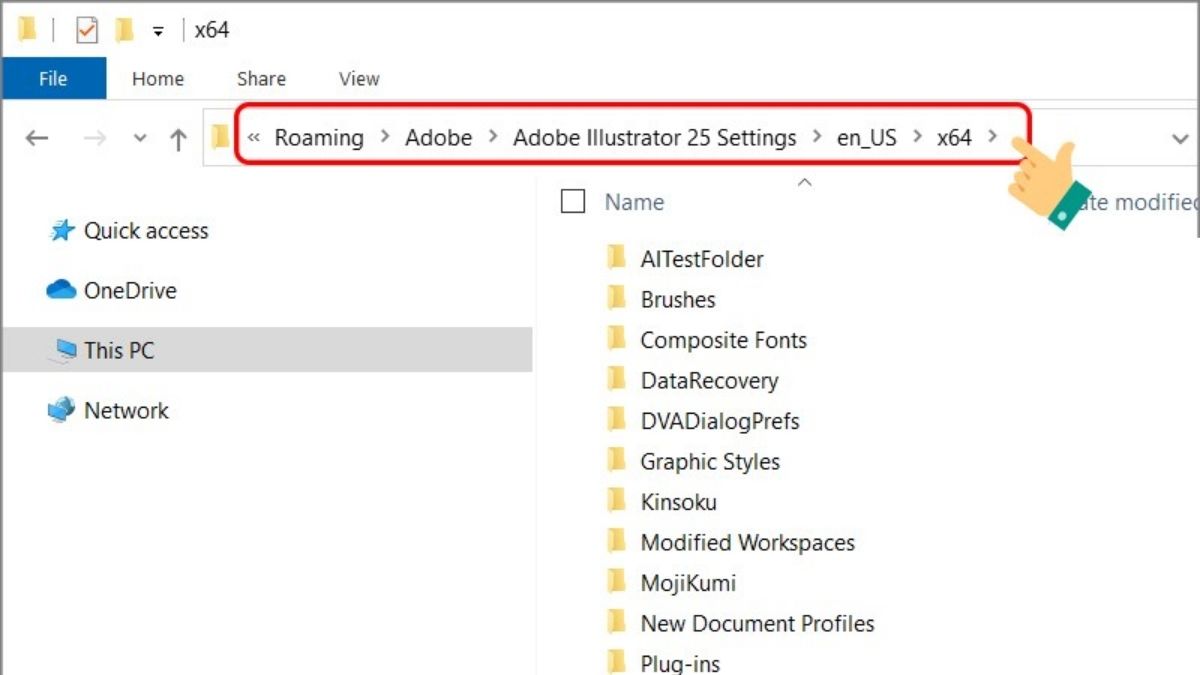1200x675 pixels.
Task: Switch to the Home ribbon tab
Action: coord(158,79)
